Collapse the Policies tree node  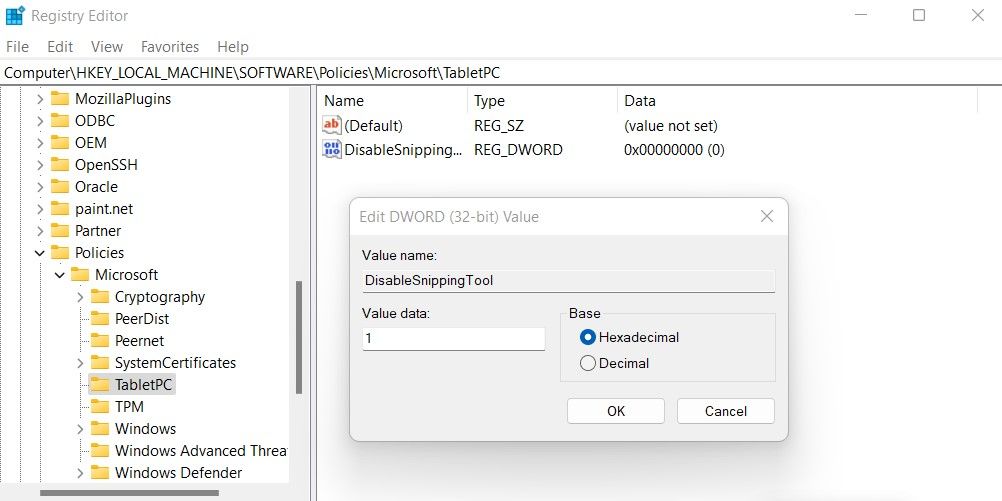(x=40, y=253)
